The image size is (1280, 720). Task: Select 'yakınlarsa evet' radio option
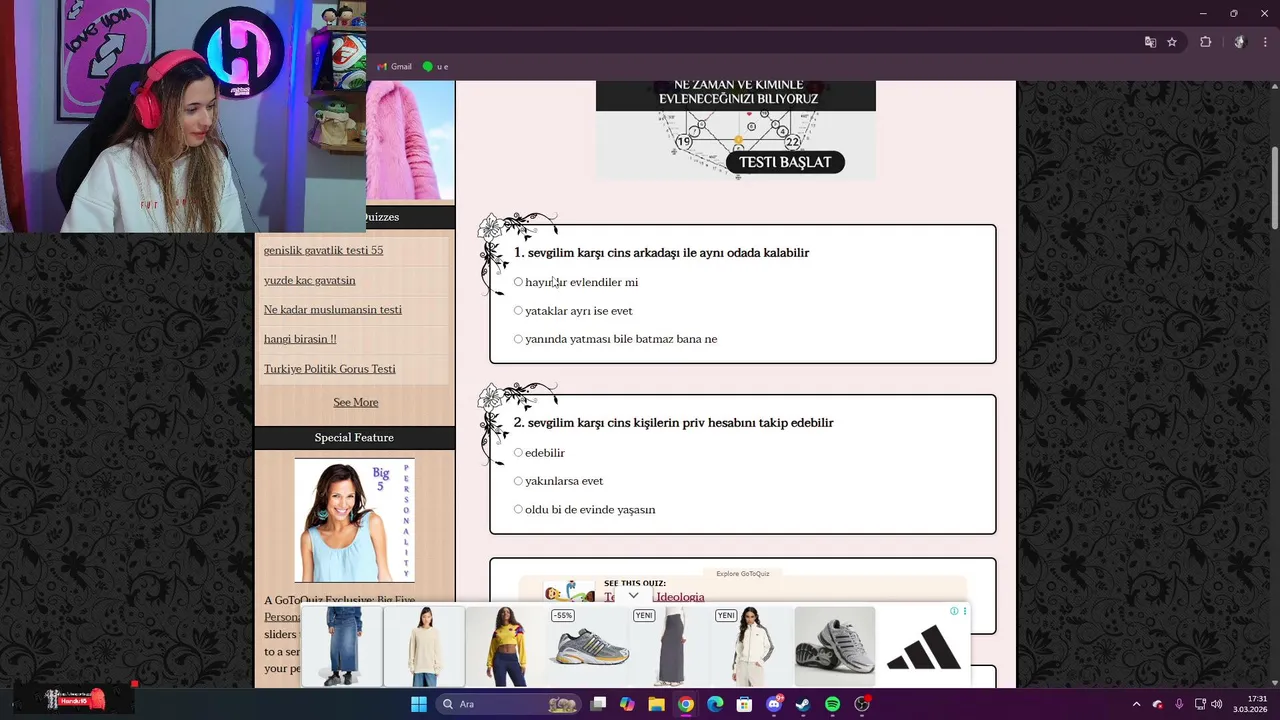(x=518, y=481)
